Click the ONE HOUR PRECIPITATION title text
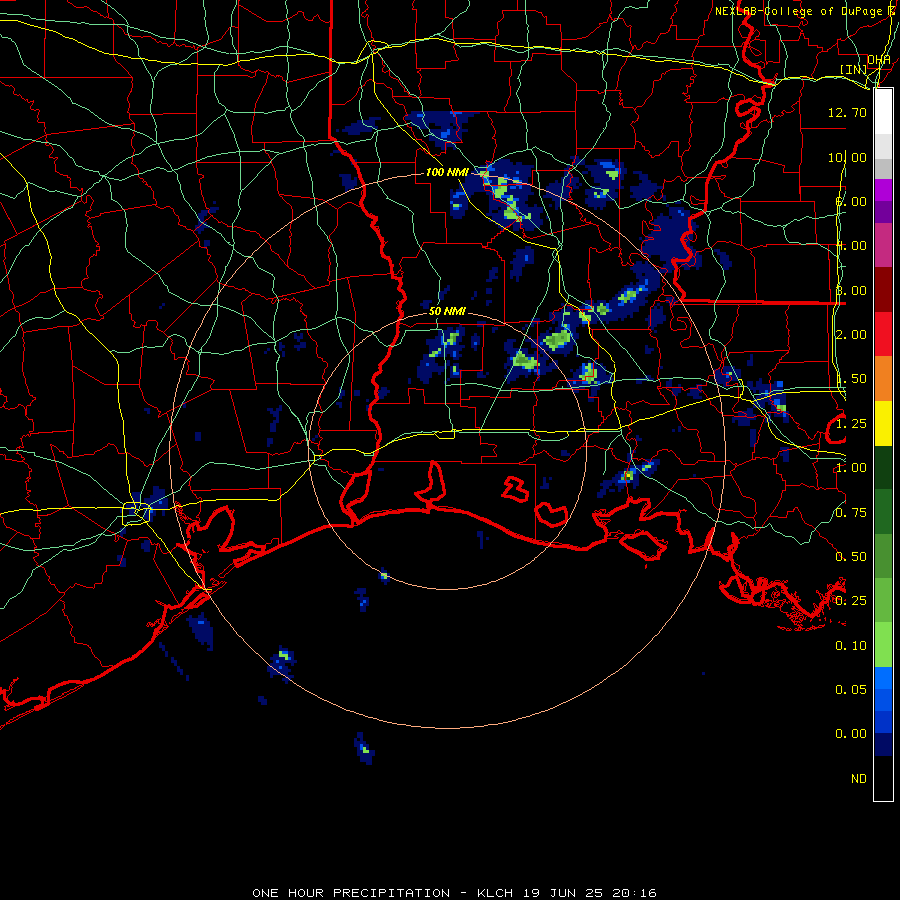The height and width of the screenshot is (900, 900). [x=351, y=893]
